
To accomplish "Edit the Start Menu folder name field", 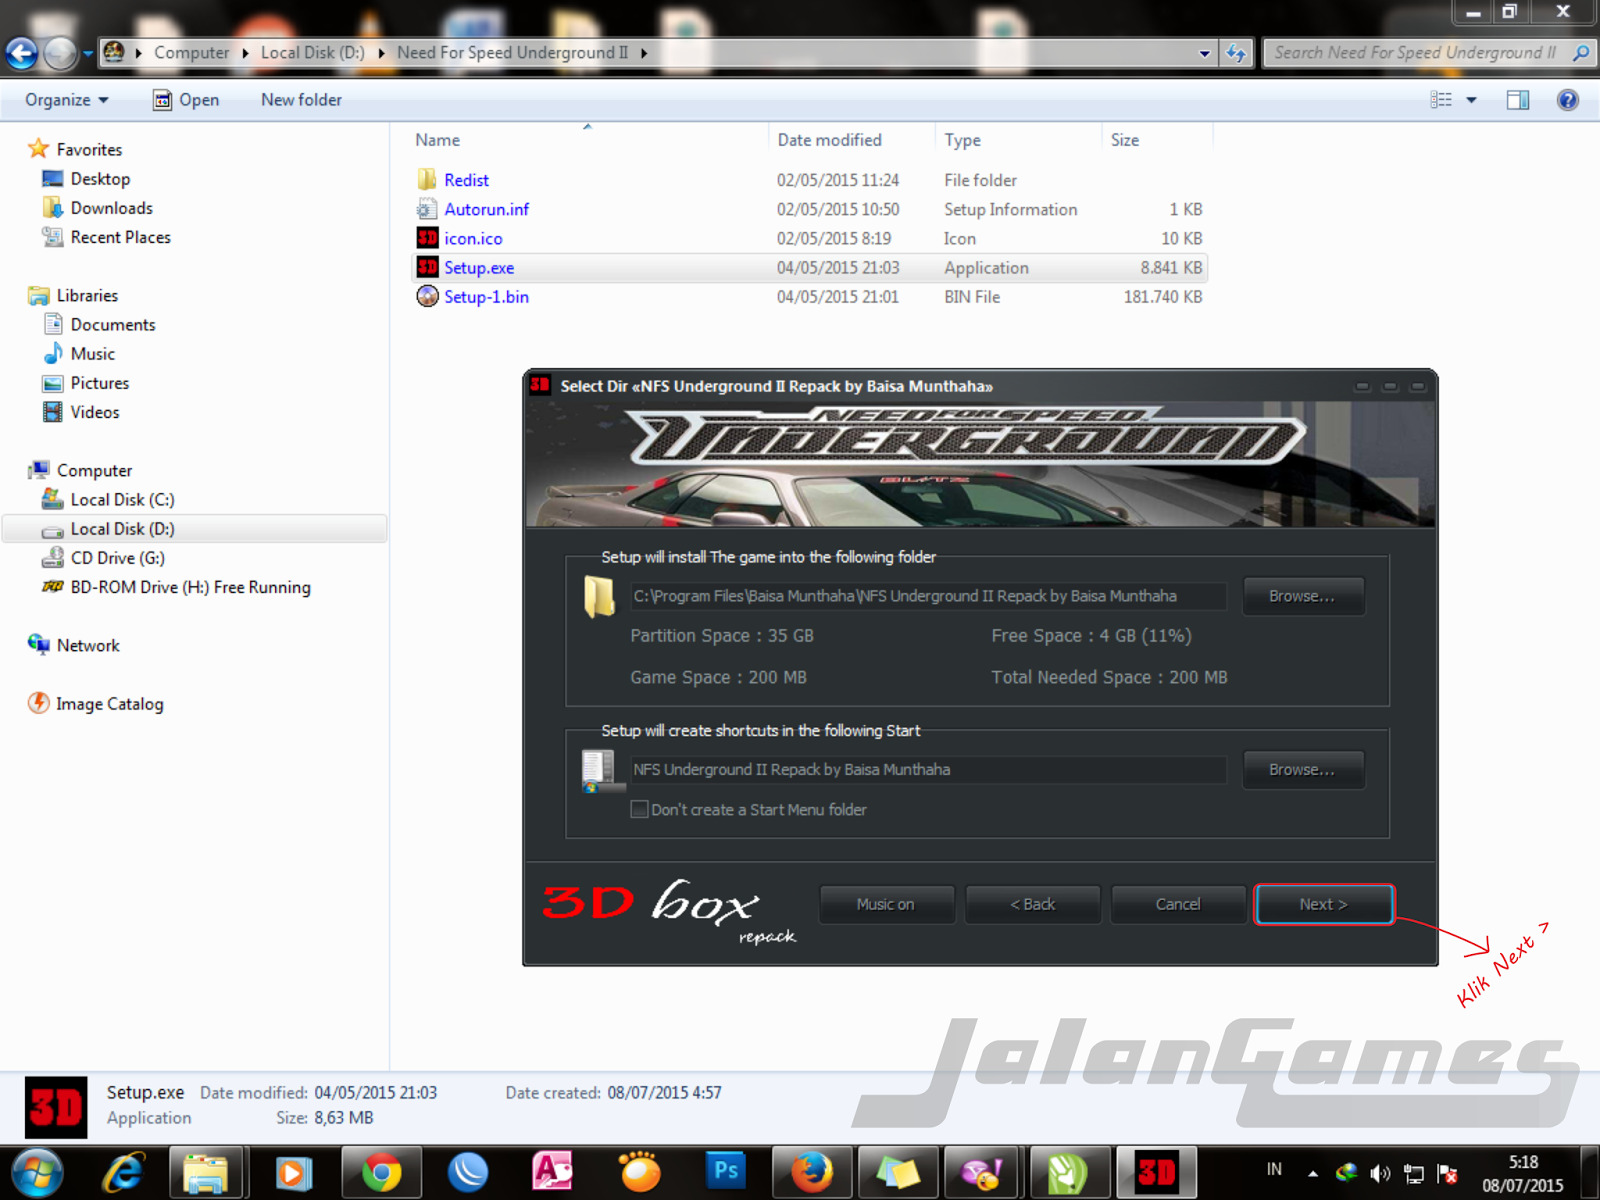I will (928, 770).
